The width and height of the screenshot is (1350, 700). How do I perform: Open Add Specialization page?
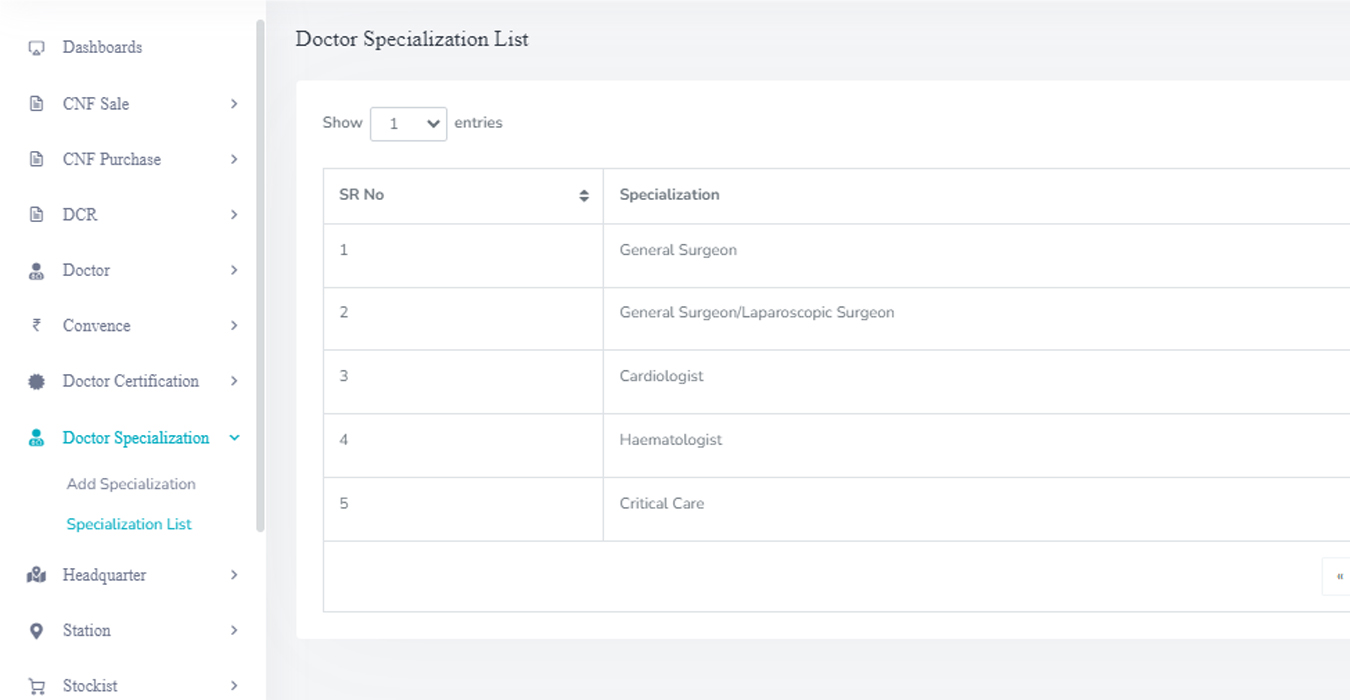click(x=131, y=484)
